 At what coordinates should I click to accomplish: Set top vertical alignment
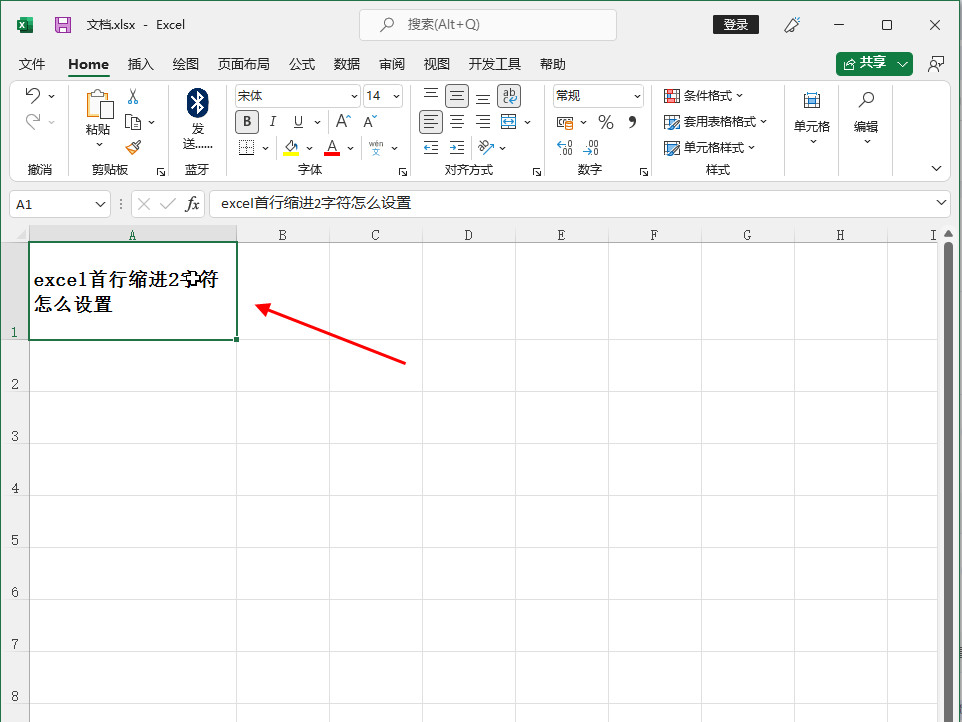tap(431, 94)
